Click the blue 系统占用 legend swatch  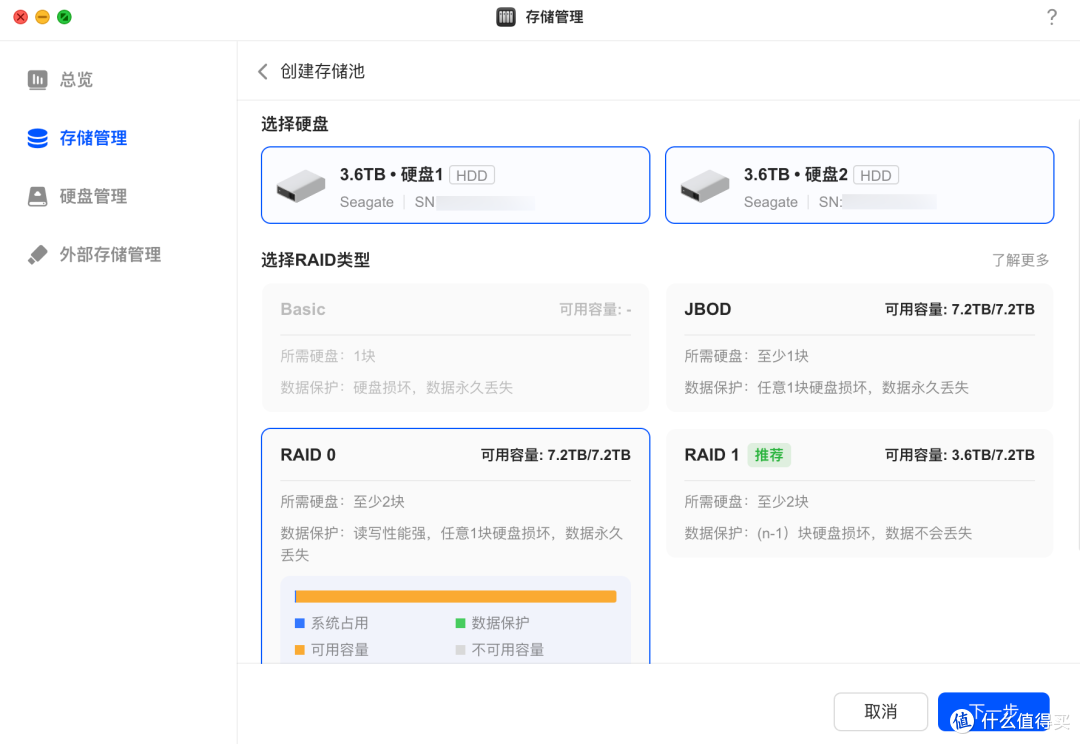pyautogui.click(x=300, y=623)
